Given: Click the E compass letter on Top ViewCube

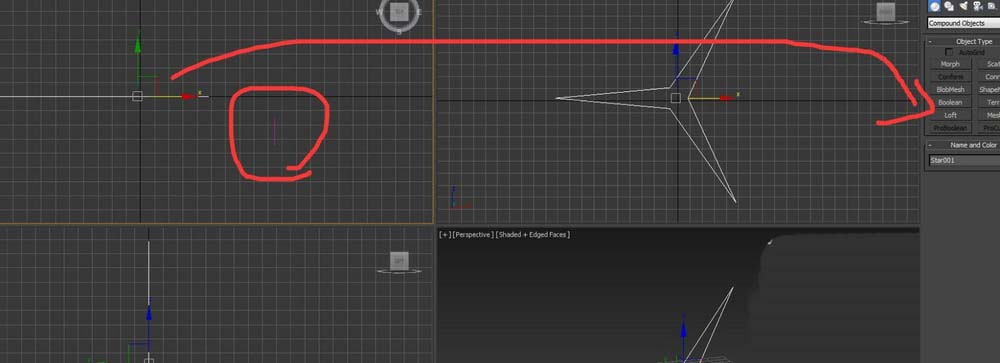Looking at the screenshot, I should click(x=419, y=11).
